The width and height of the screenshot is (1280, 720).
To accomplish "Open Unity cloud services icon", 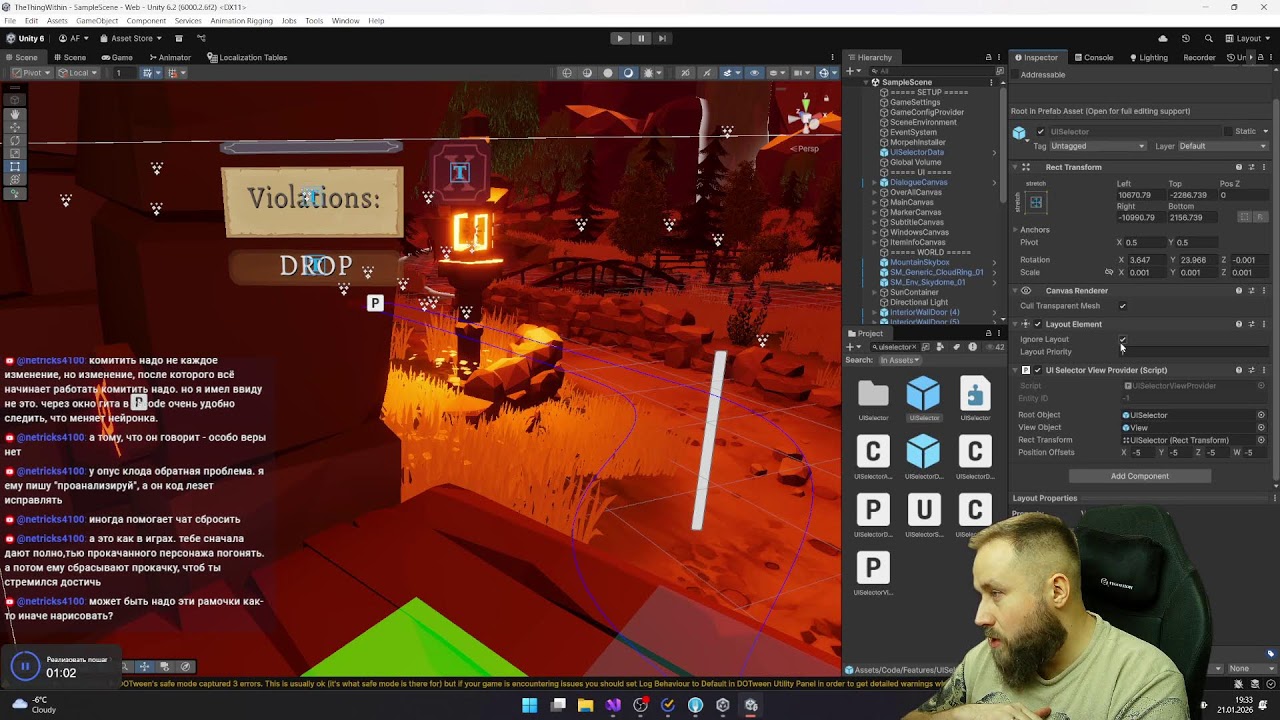I will click(1162, 38).
